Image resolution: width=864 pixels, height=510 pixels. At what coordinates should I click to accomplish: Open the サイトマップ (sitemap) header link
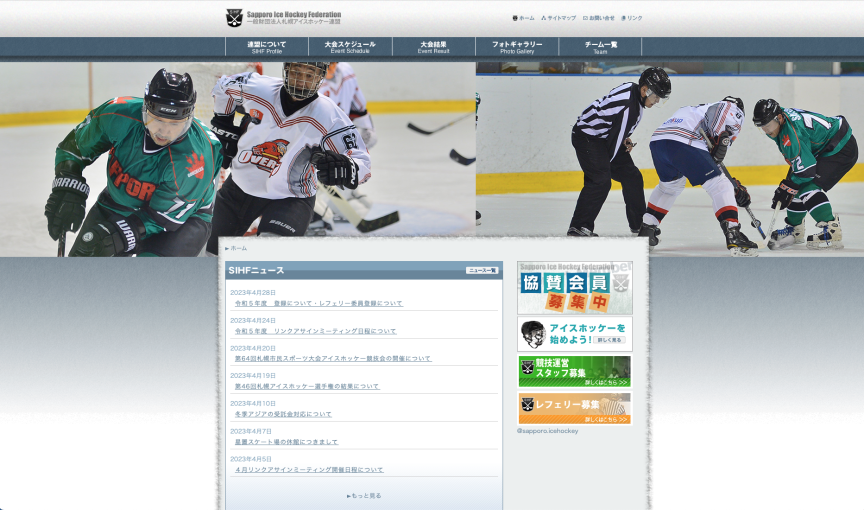click(x=559, y=18)
